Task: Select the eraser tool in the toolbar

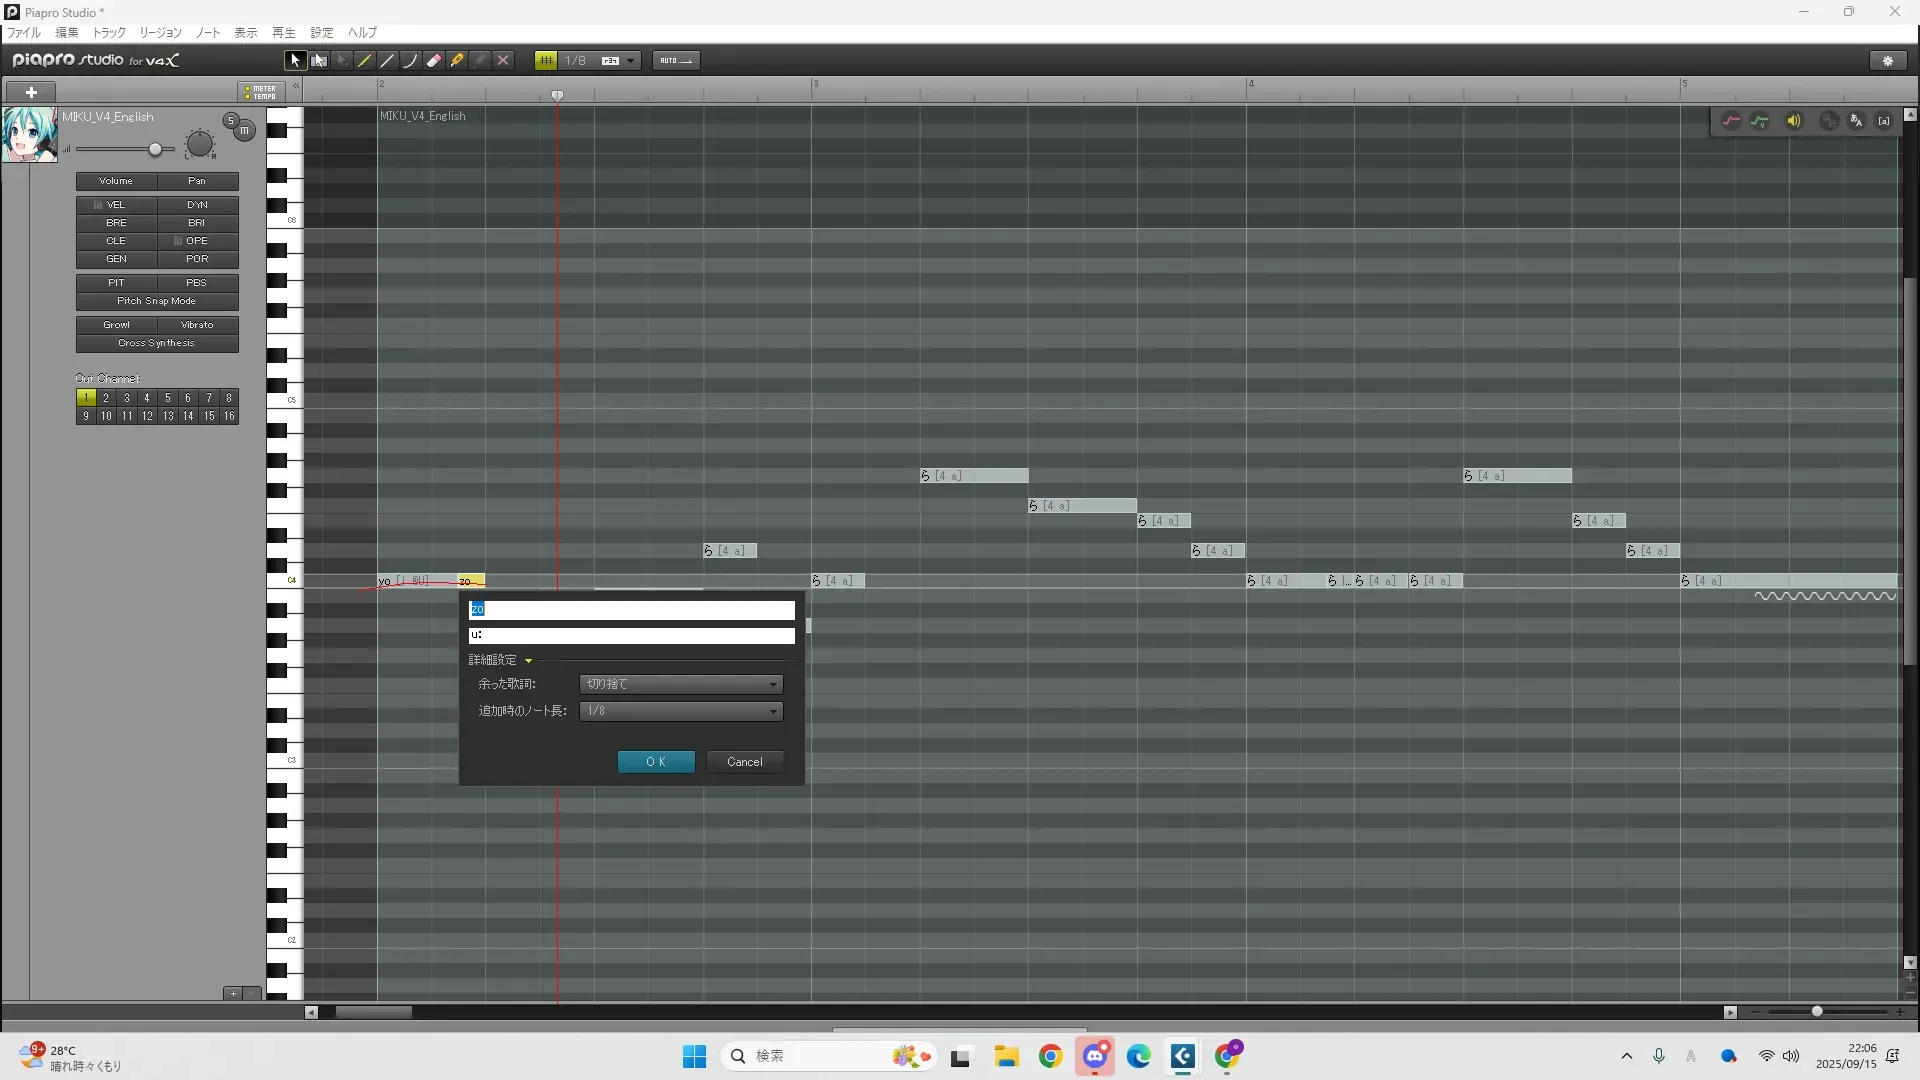Action: click(x=433, y=61)
